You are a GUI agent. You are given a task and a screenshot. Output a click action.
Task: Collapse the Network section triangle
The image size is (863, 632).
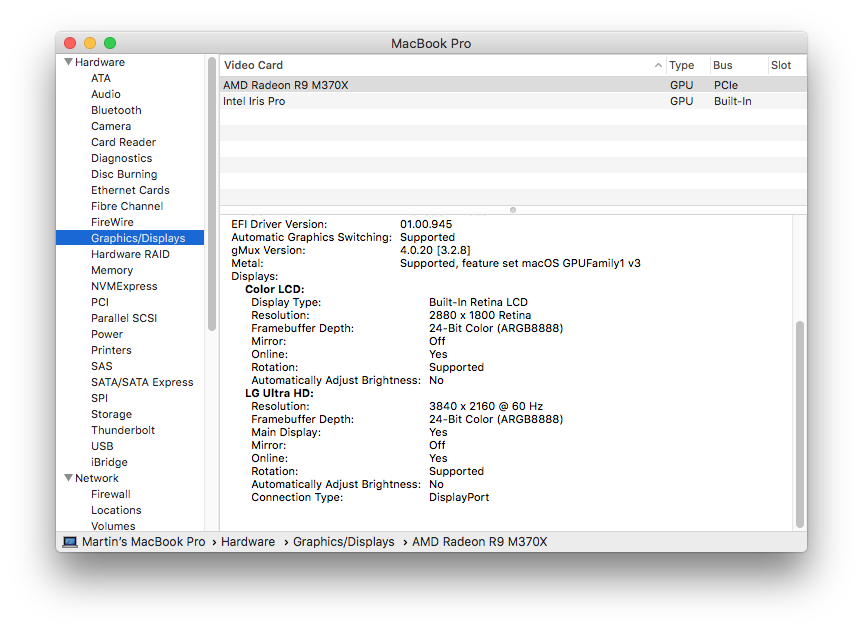coord(69,478)
